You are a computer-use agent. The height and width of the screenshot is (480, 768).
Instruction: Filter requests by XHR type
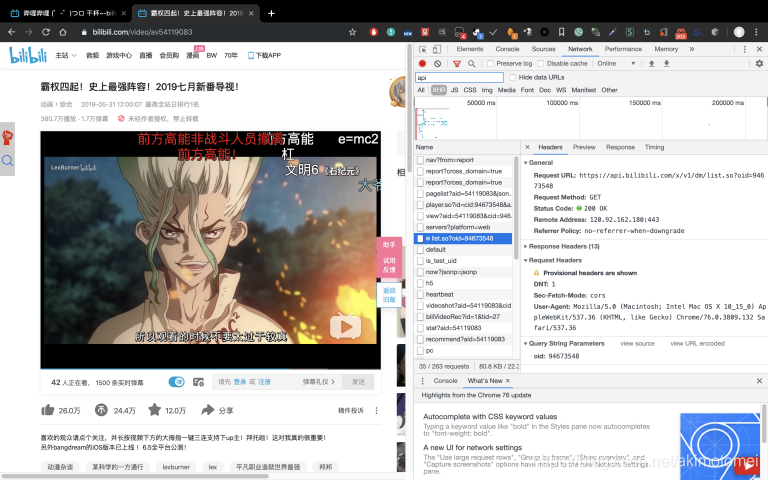coord(438,90)
